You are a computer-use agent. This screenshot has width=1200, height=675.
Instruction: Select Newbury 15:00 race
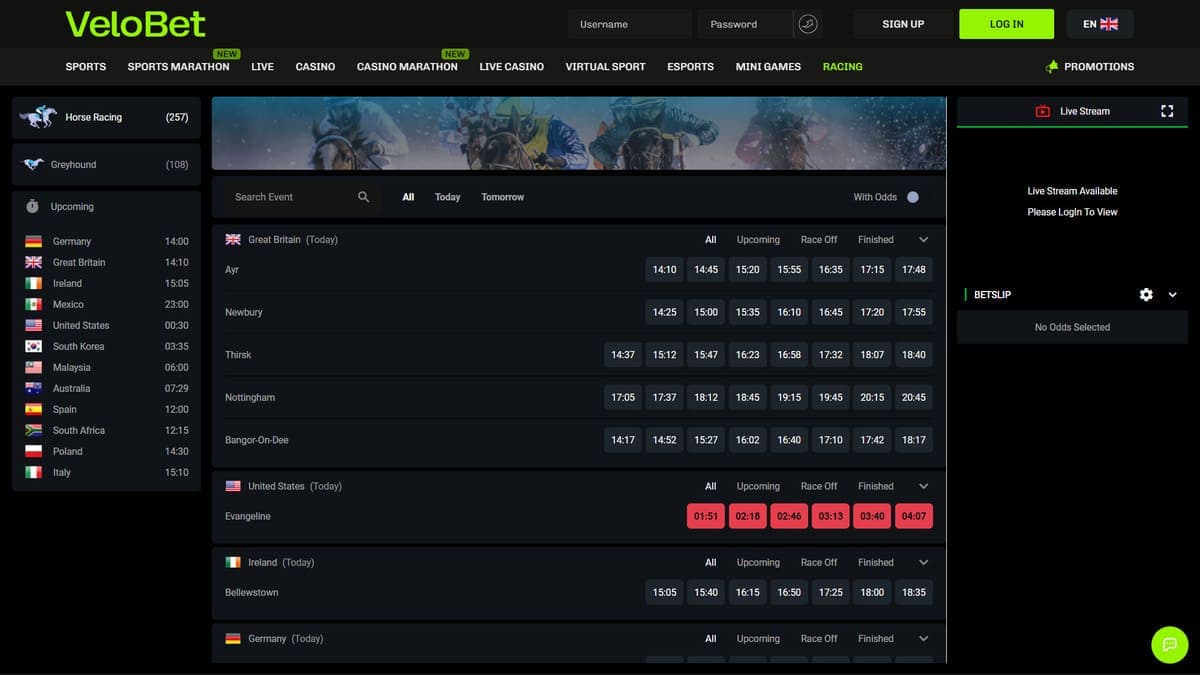pyautogui.click(x=706, y=312)
